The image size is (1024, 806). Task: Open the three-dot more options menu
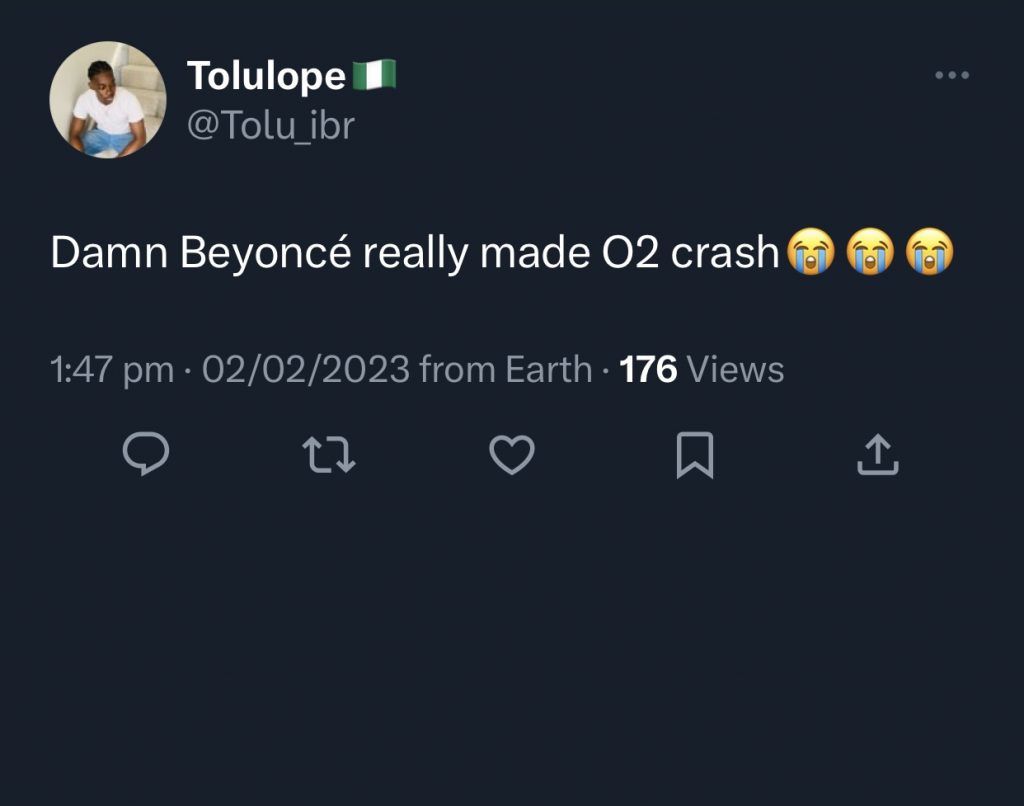(x=951, y=75)
